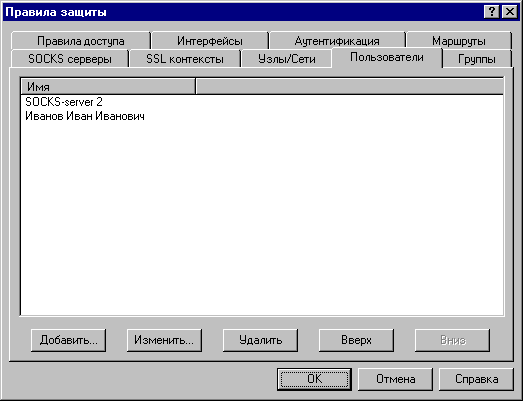The width and height of the screenshot is (523, 401).
Task: Go to the Аутентификация tab
Action: [337, 41]
